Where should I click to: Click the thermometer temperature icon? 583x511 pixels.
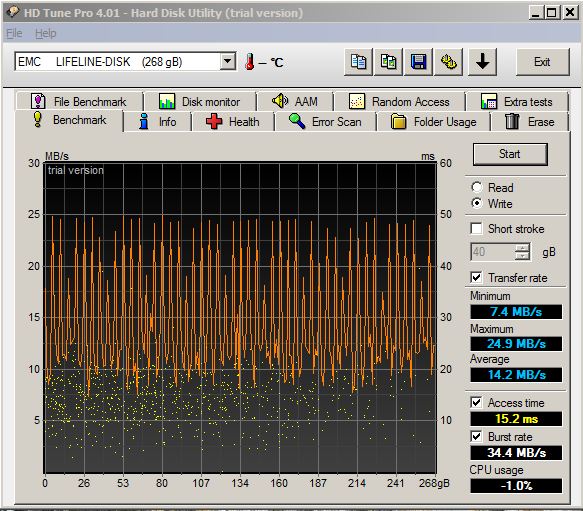(249, 61)
